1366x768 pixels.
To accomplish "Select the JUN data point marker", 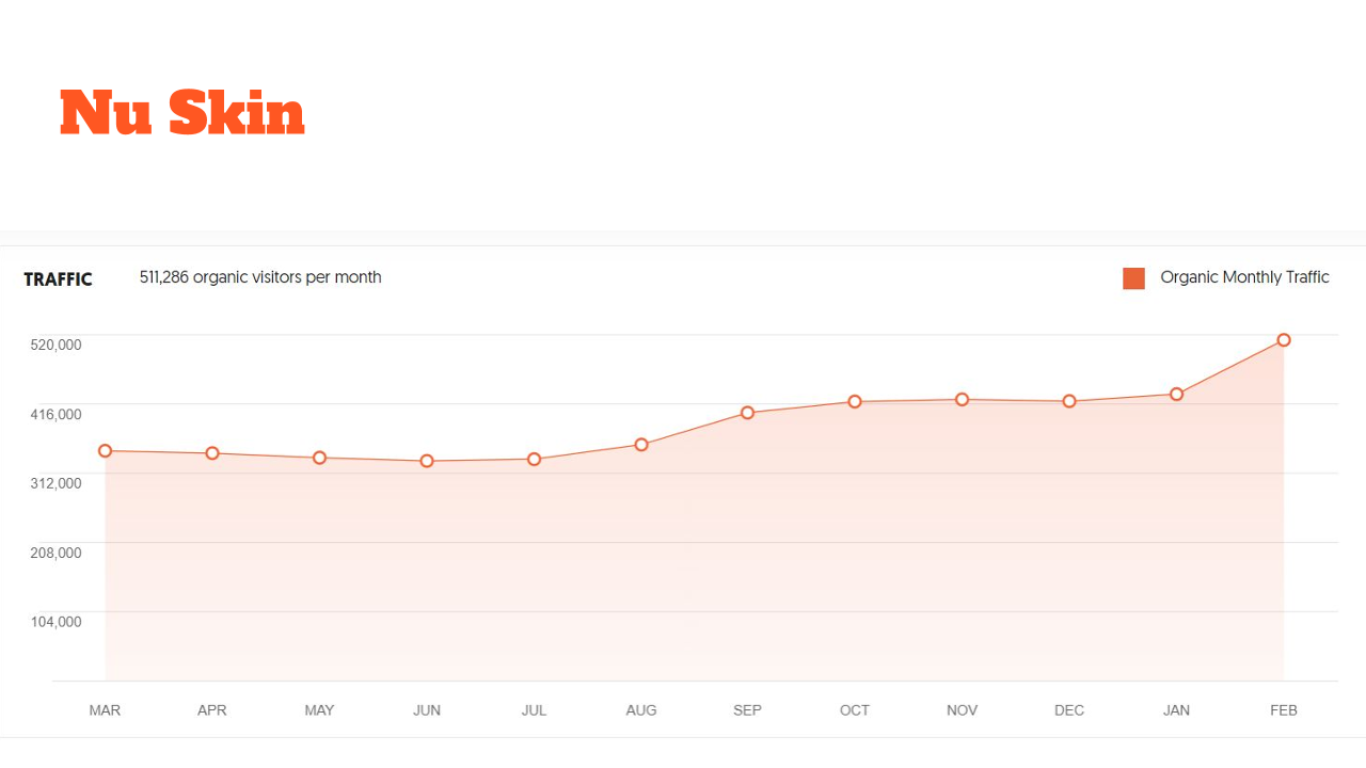I will tap(427, 461).
